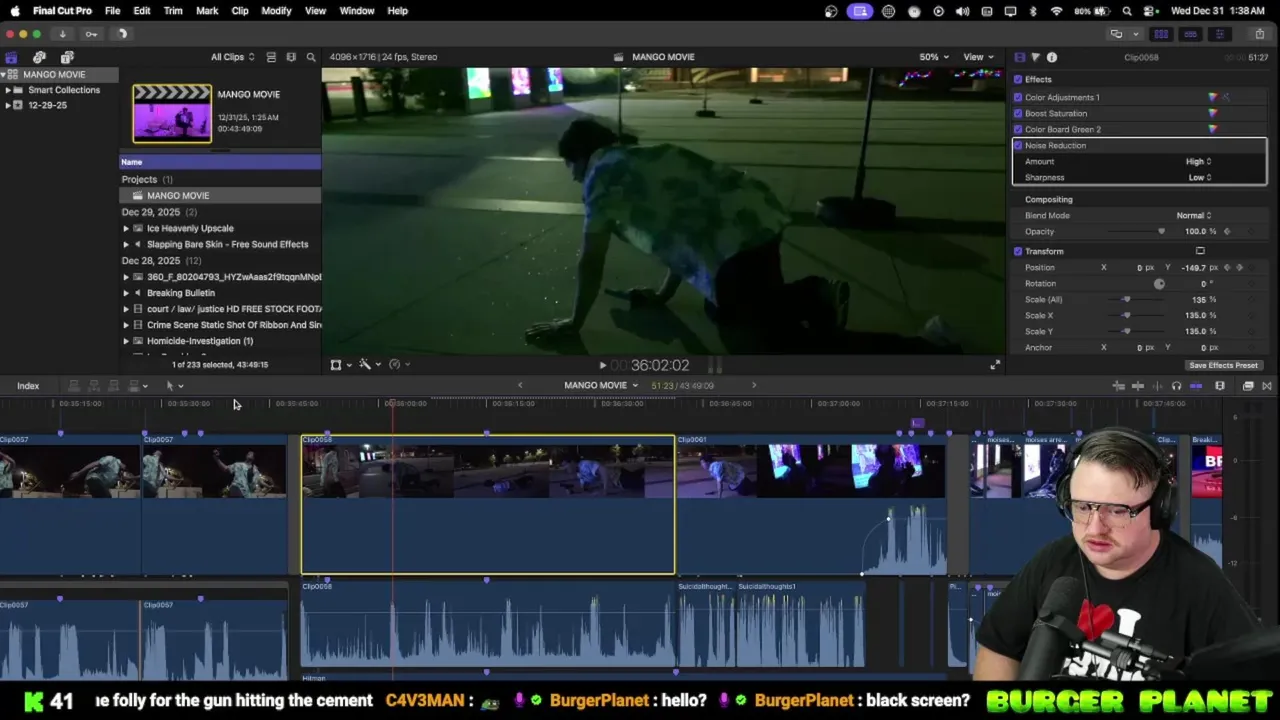
Task: Open Color Board Green 2 color controls
Action: [1213, 129]
